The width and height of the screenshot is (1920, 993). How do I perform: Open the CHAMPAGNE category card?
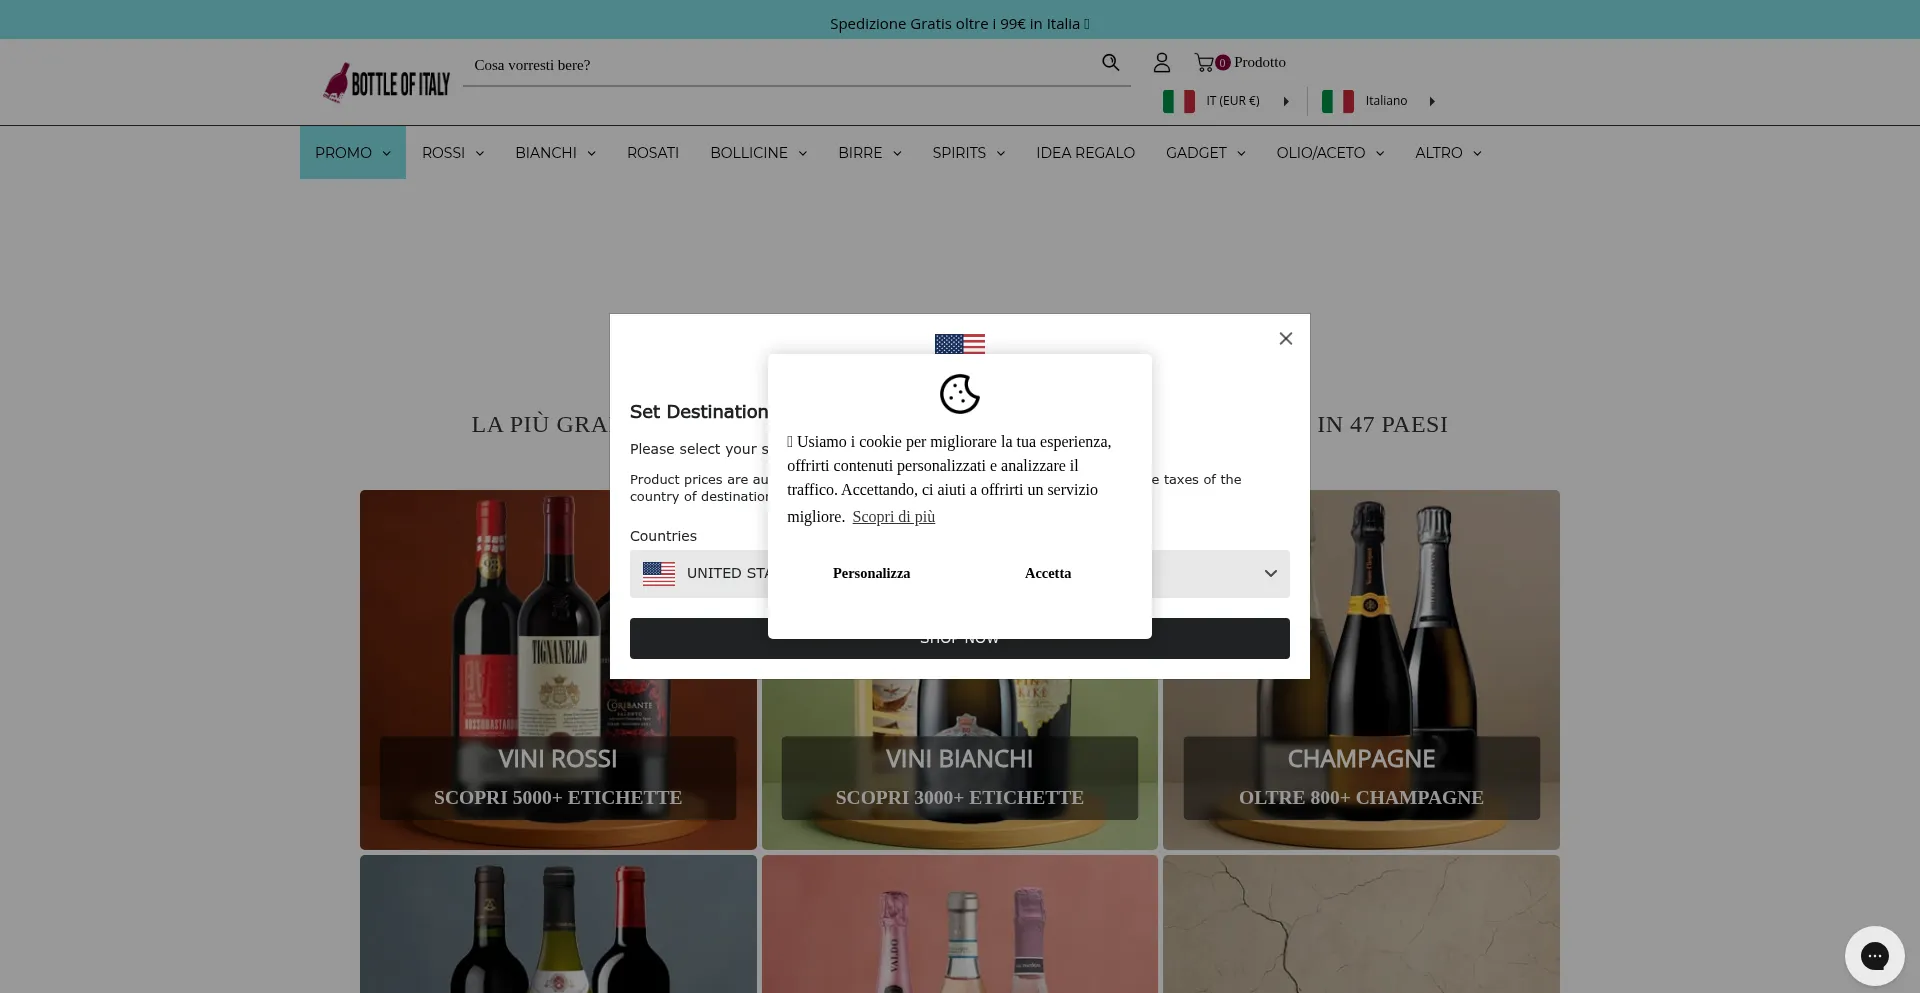[x=1361, y=670]
